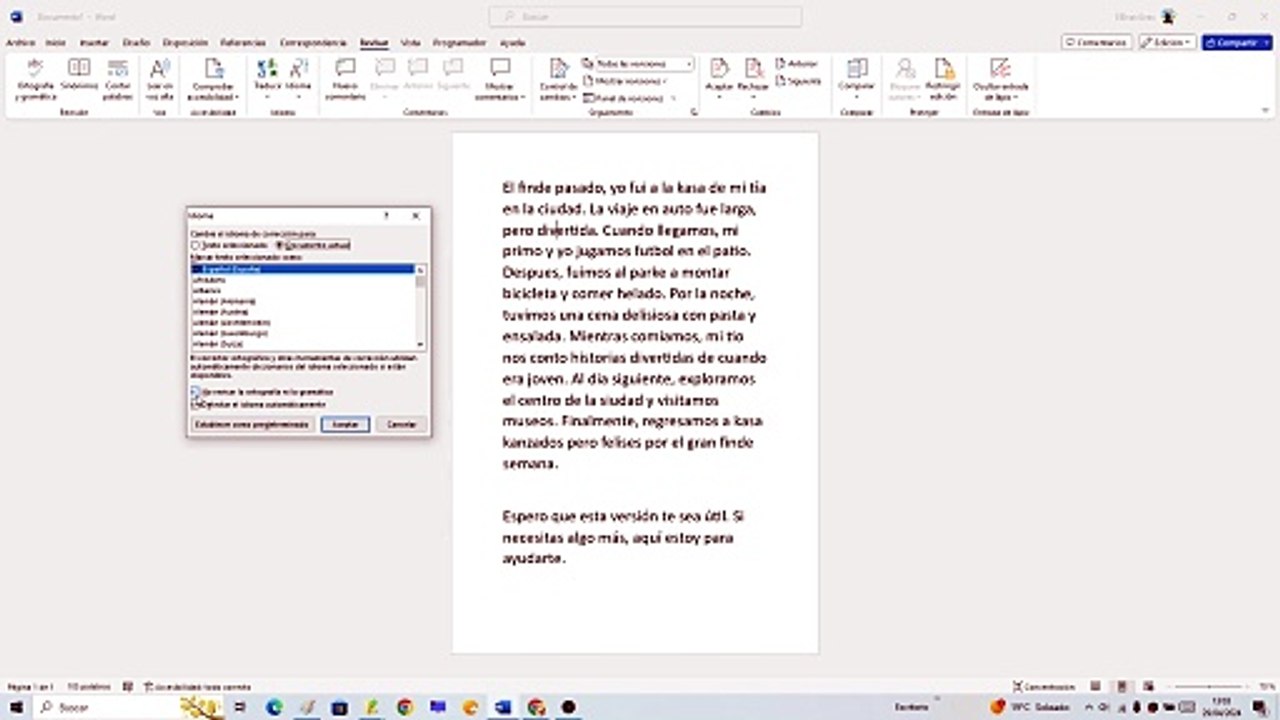Switch to the Vista tab
1280x720 pixels.
[x=410, y=43]
